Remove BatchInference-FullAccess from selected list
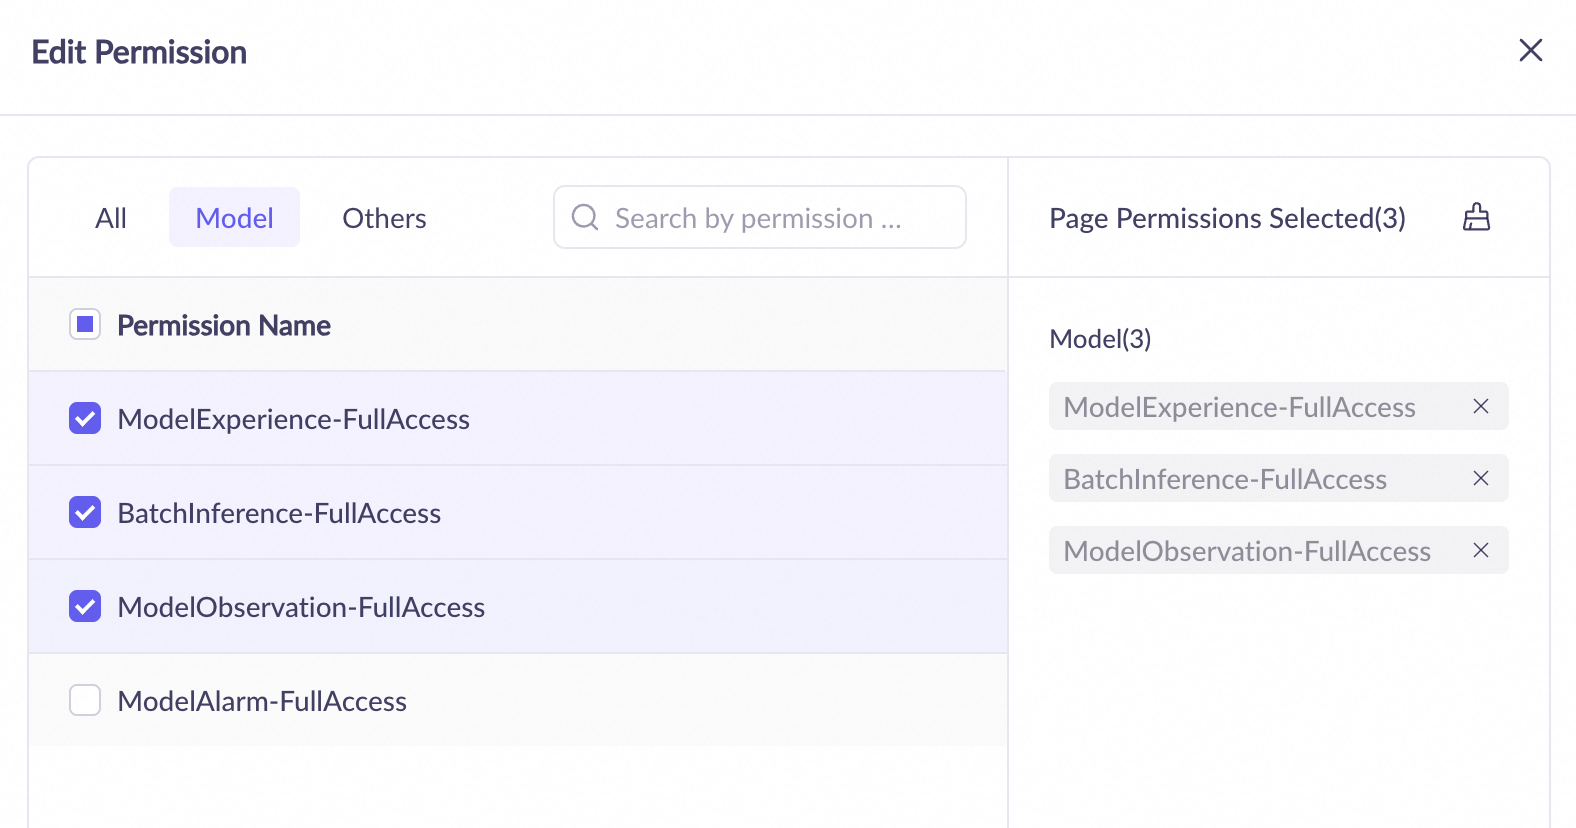1576x828 pixels. [x=1481, y=478]
